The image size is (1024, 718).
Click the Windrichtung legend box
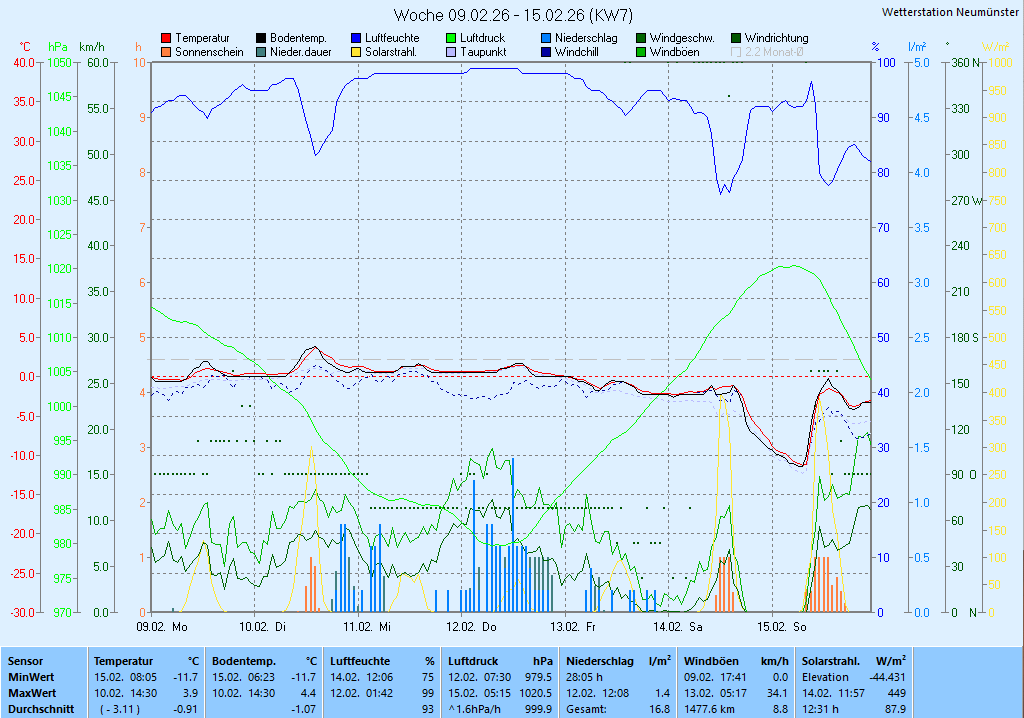(736, 38)
